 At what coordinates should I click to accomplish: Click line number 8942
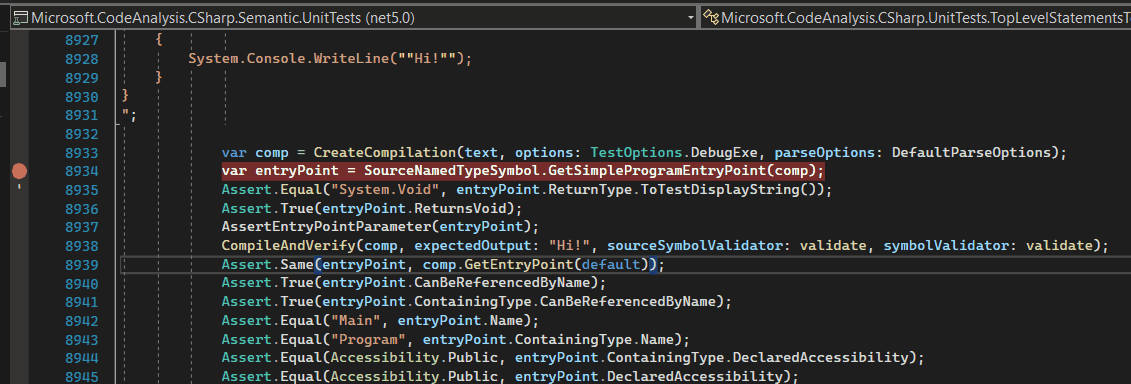pyautogui.click(x=82, y=321)
